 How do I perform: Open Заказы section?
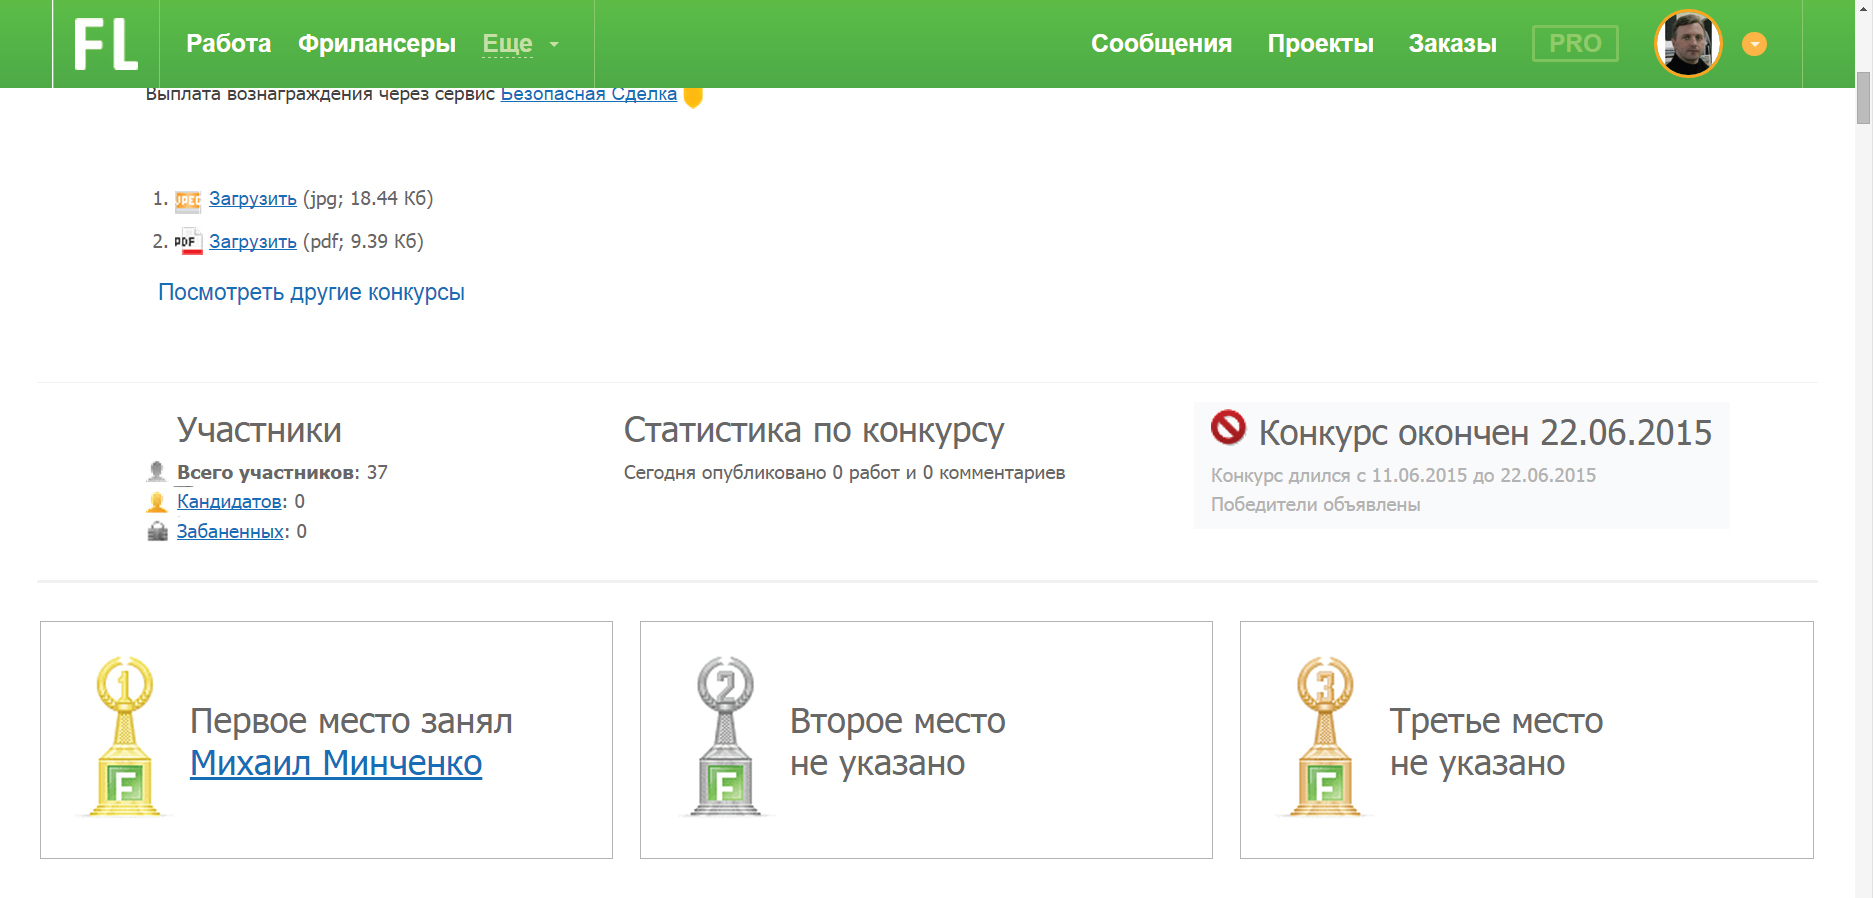(1452, 44)
